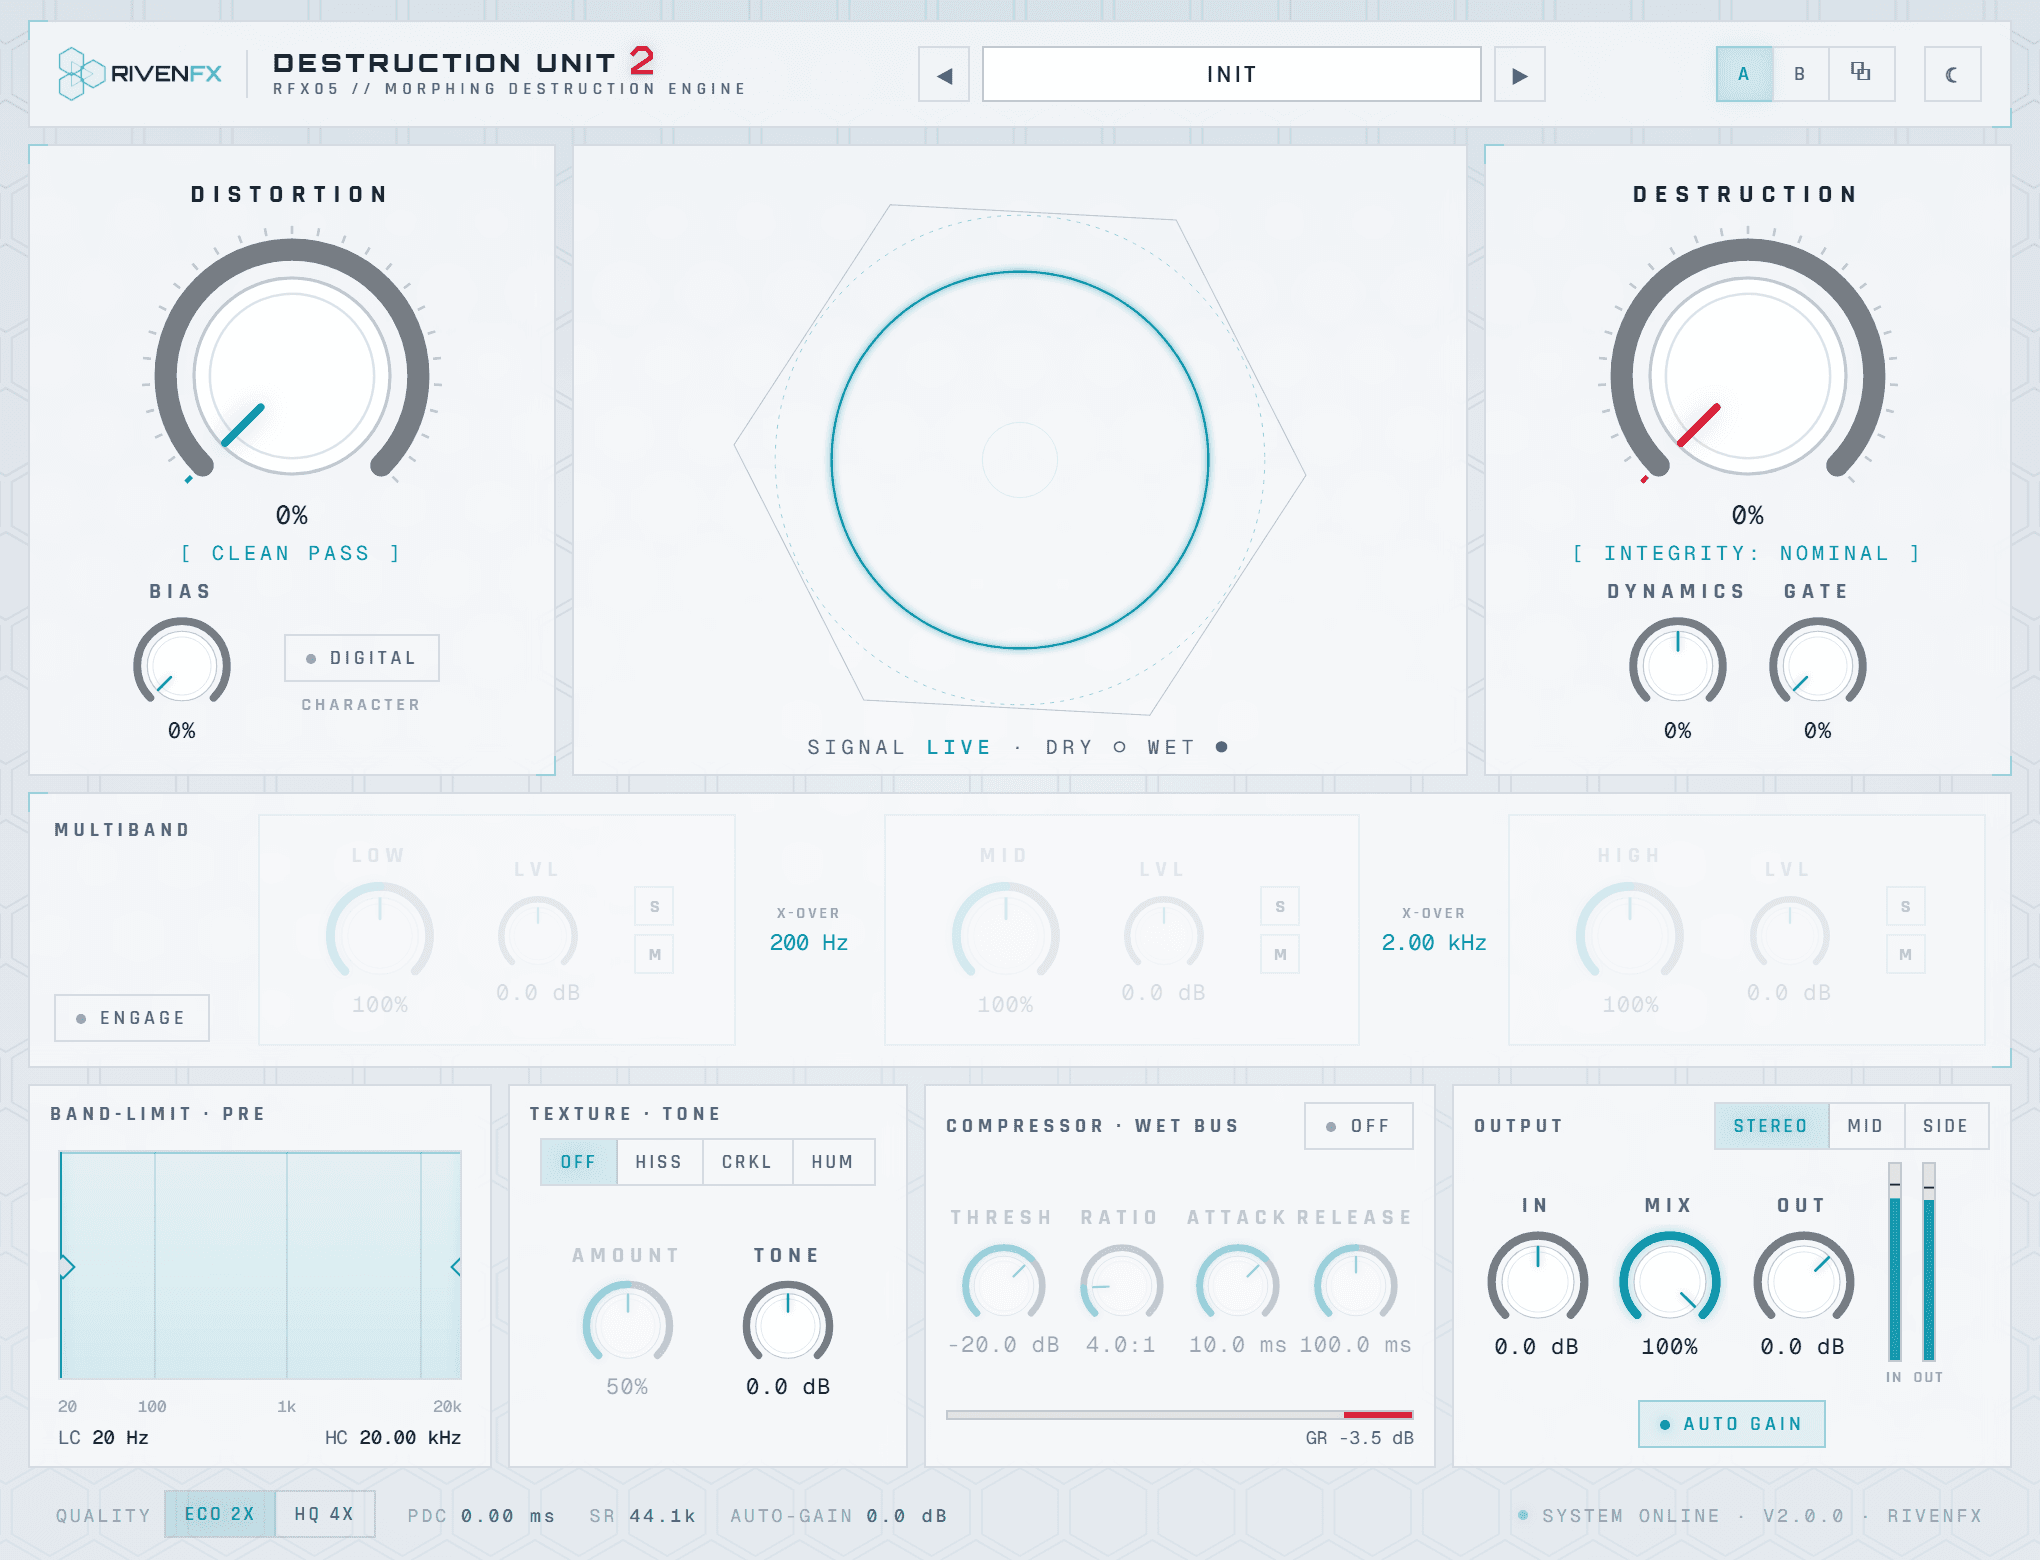Select ECO 2X quality mode
The width and height of the screenshot is (2040, 1560).
click(x=220, y=1514)
